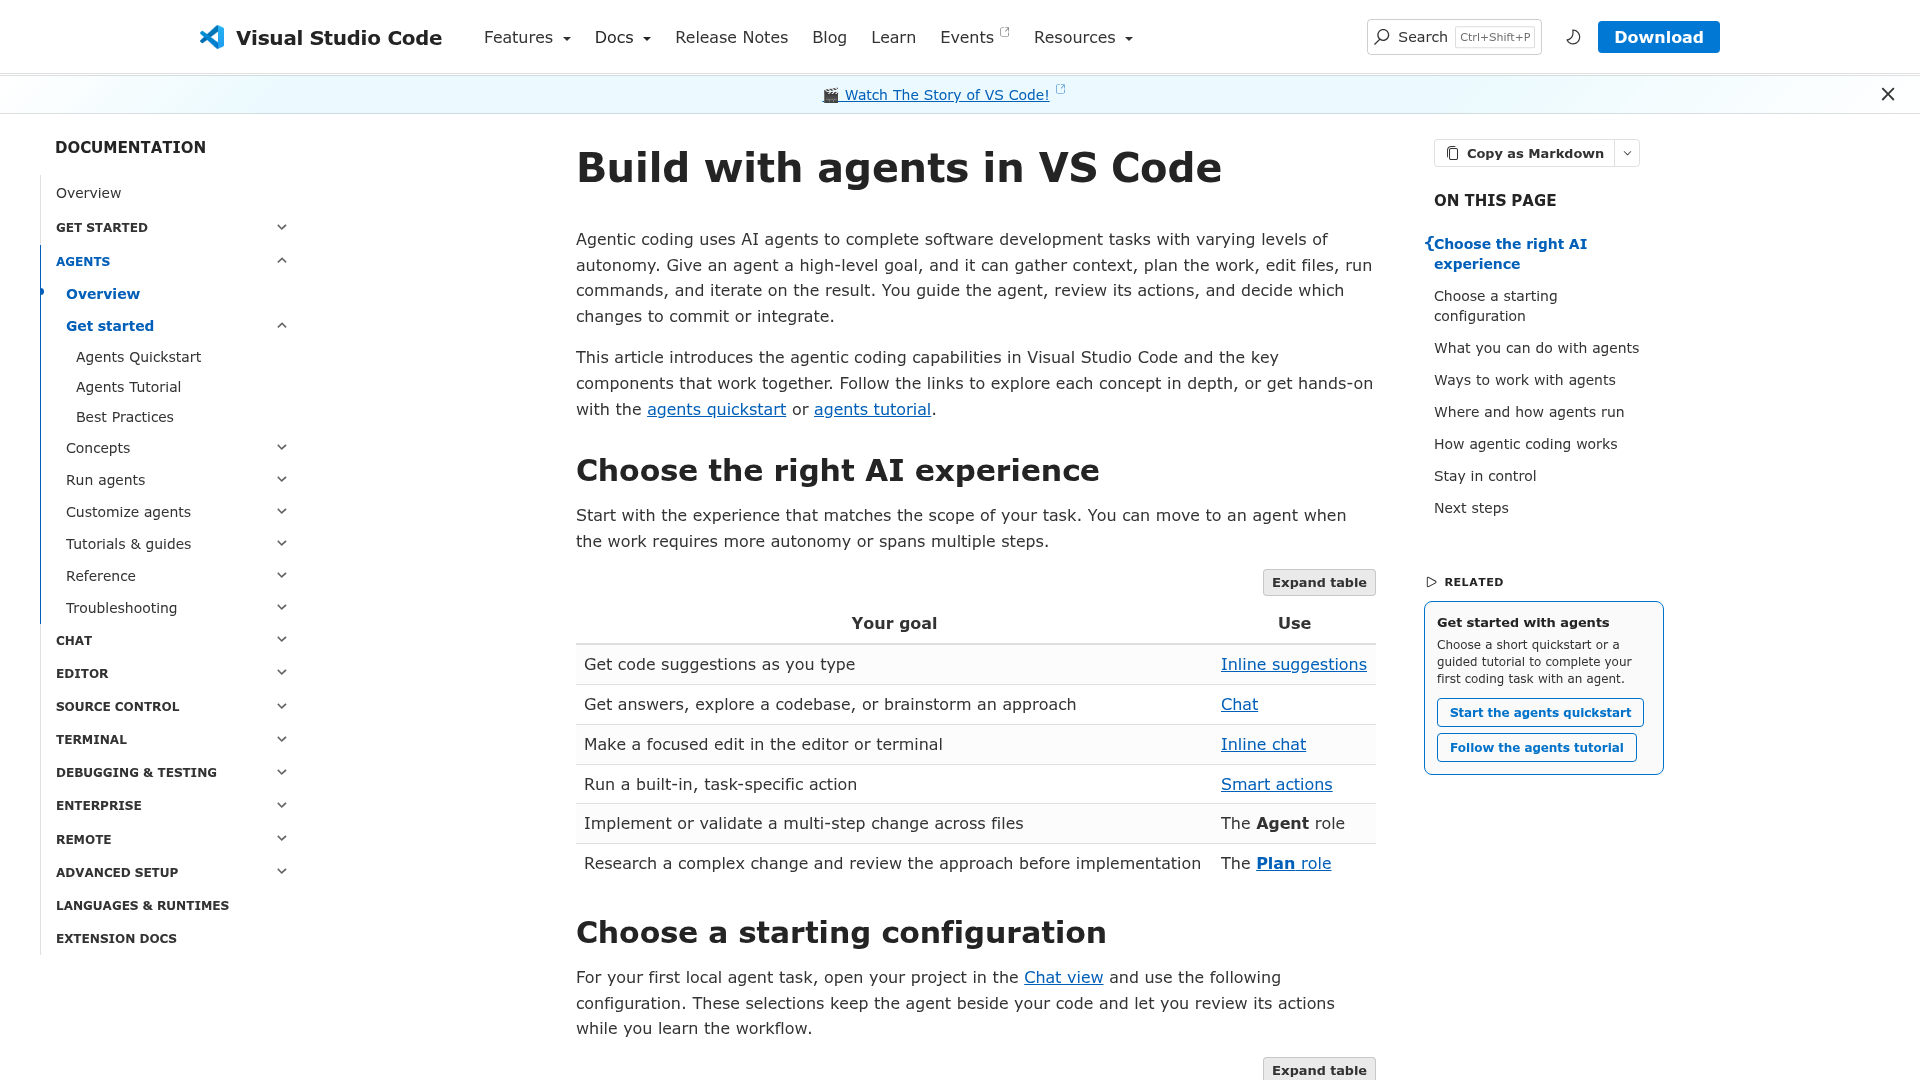Jump to Stay in control section
The image size is (1920, 1080).
tap(1485, 476)
